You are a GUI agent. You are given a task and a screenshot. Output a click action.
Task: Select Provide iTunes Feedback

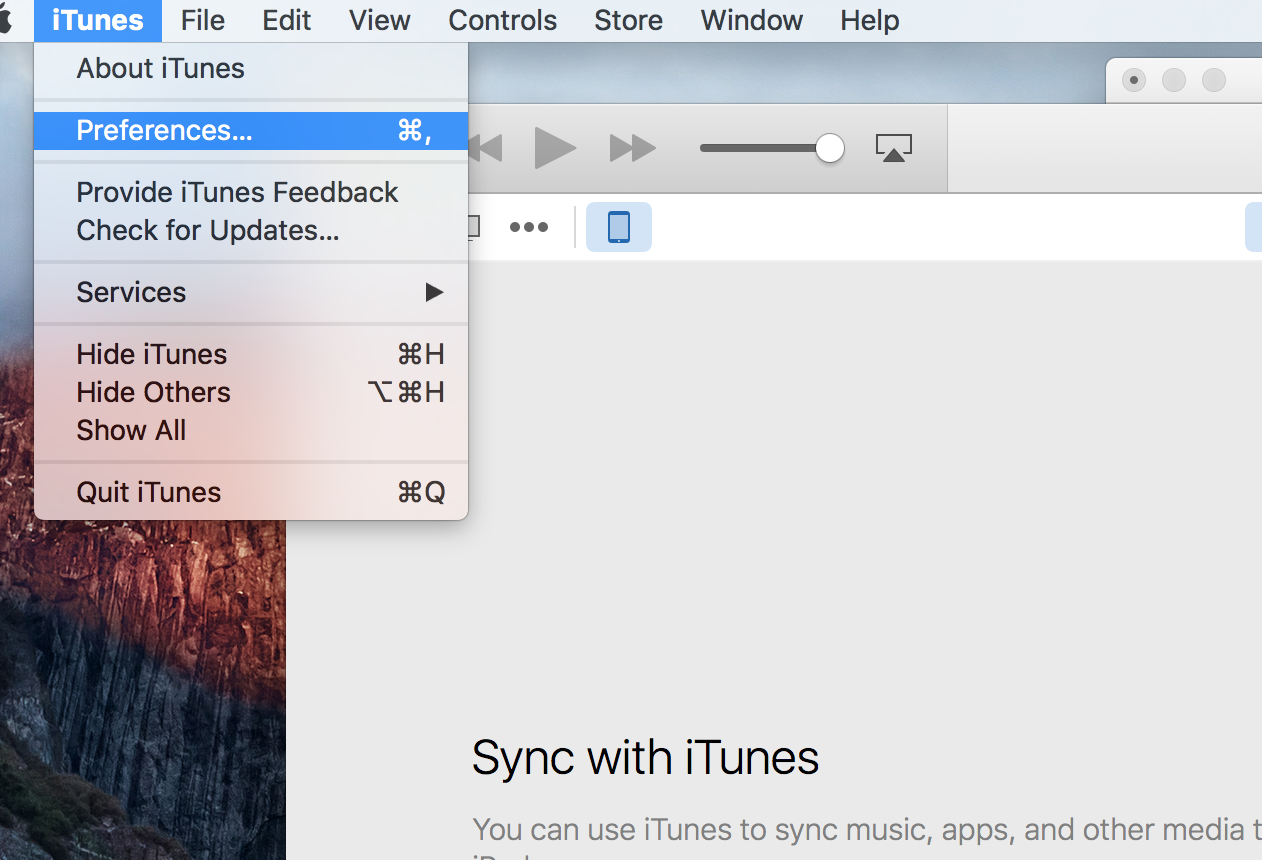click(x=251, y=192)
